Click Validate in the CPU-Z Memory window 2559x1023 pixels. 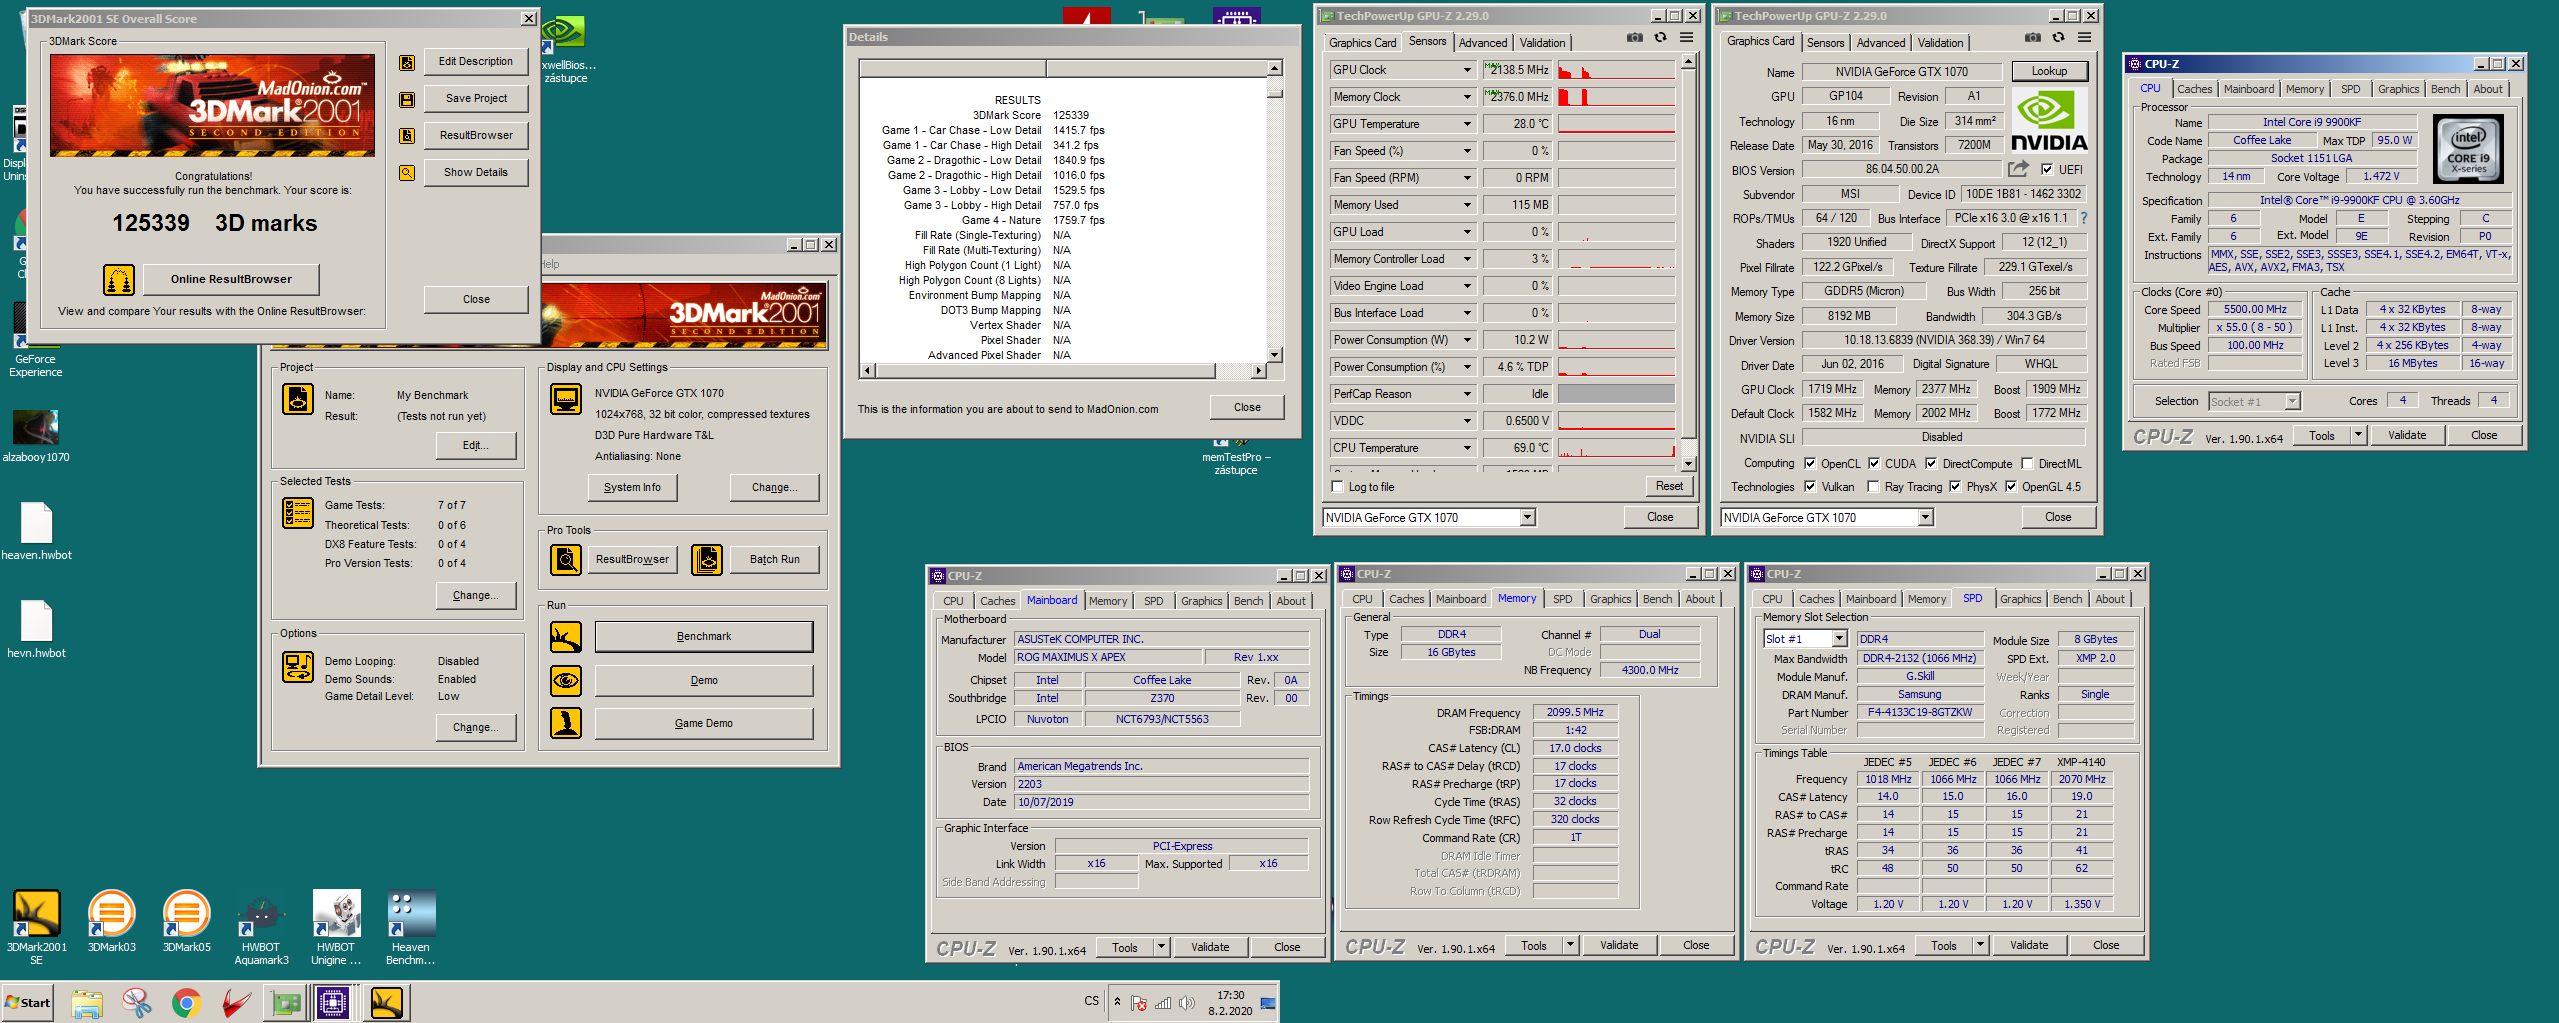tap(1618, 945)
